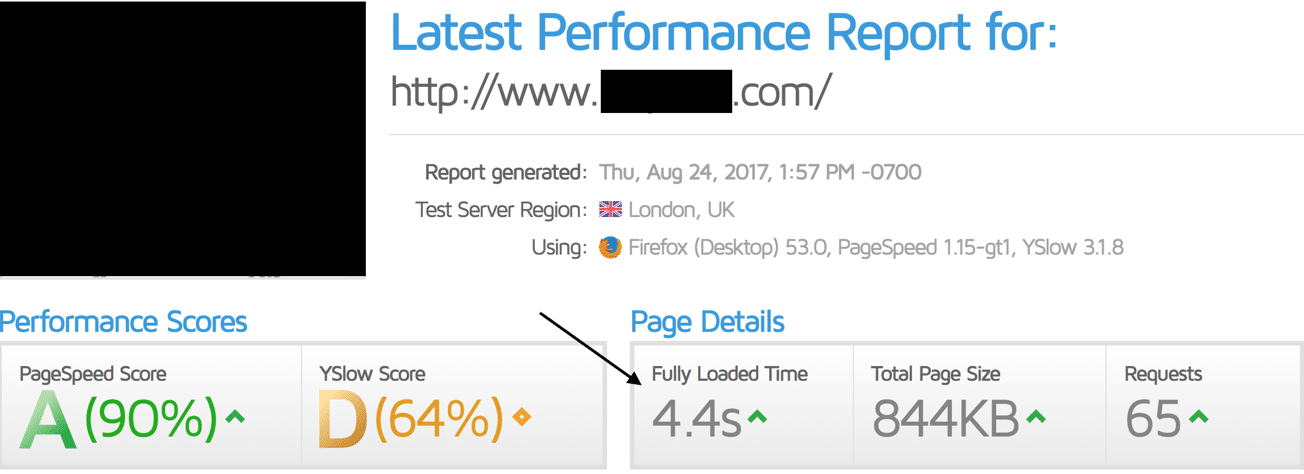Image resolution: width=1304 pixels, height=474 pixels.
Task: Select the YSlow Score box
Action: (453, 405)
